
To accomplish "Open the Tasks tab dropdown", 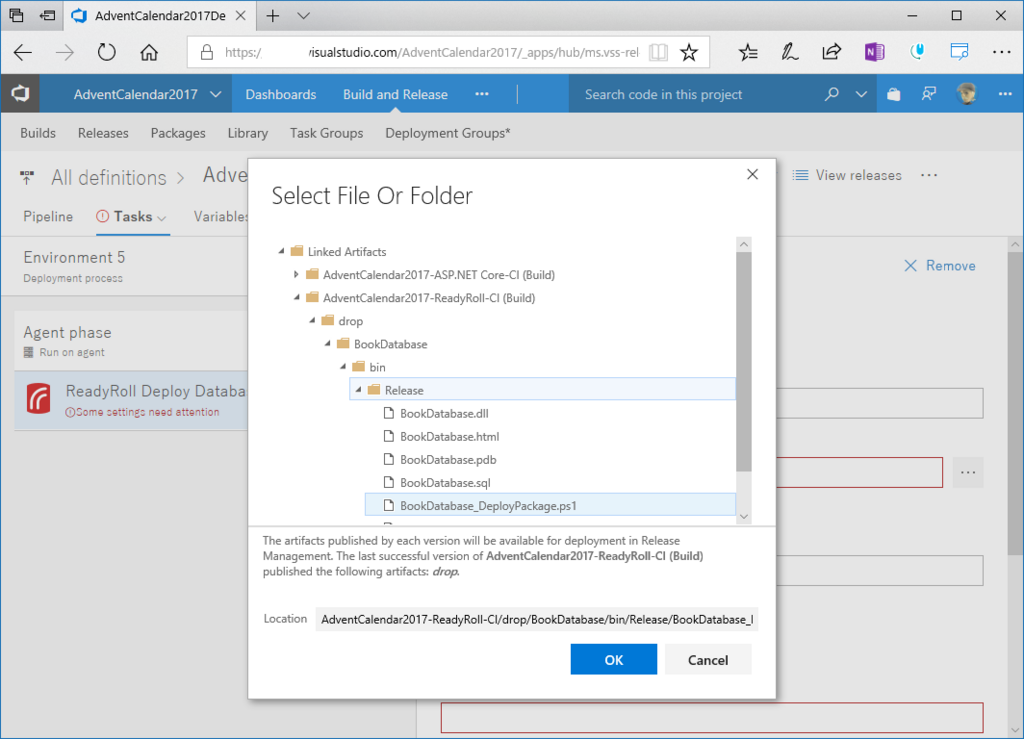I will point(162,218).
